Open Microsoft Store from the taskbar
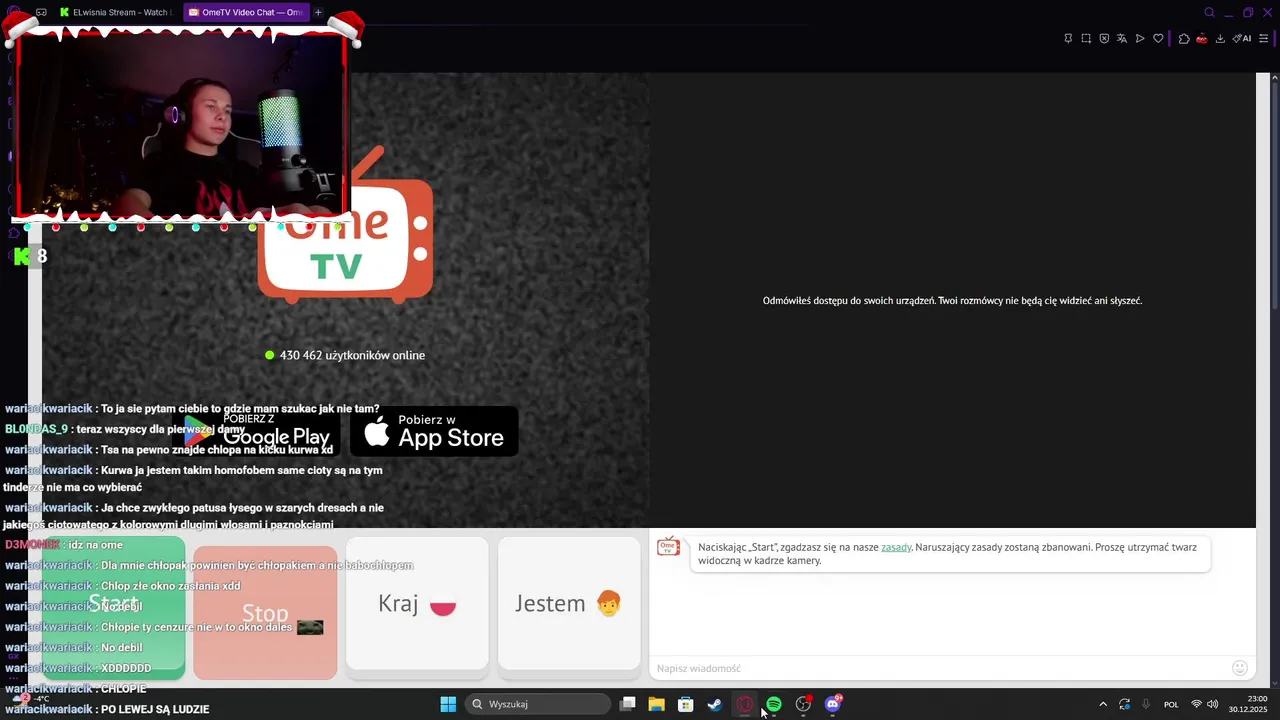Image resolution: width=1280 pixels, height=720 pixels. tap(685, 704)
